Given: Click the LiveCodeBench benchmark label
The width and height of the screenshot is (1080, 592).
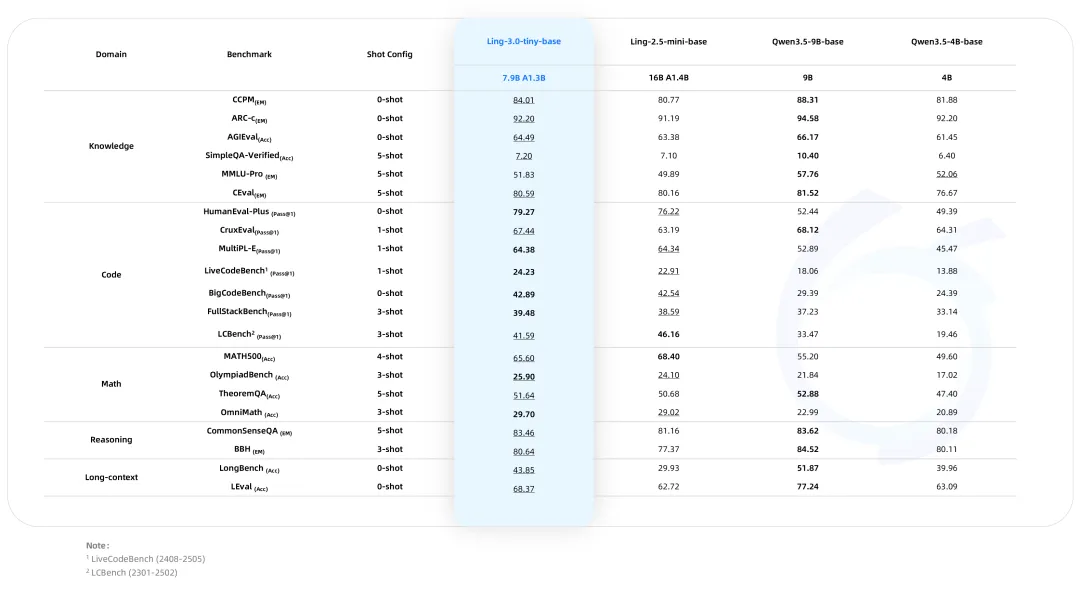Looking at the screenshot, I should (x=249, y=272).
